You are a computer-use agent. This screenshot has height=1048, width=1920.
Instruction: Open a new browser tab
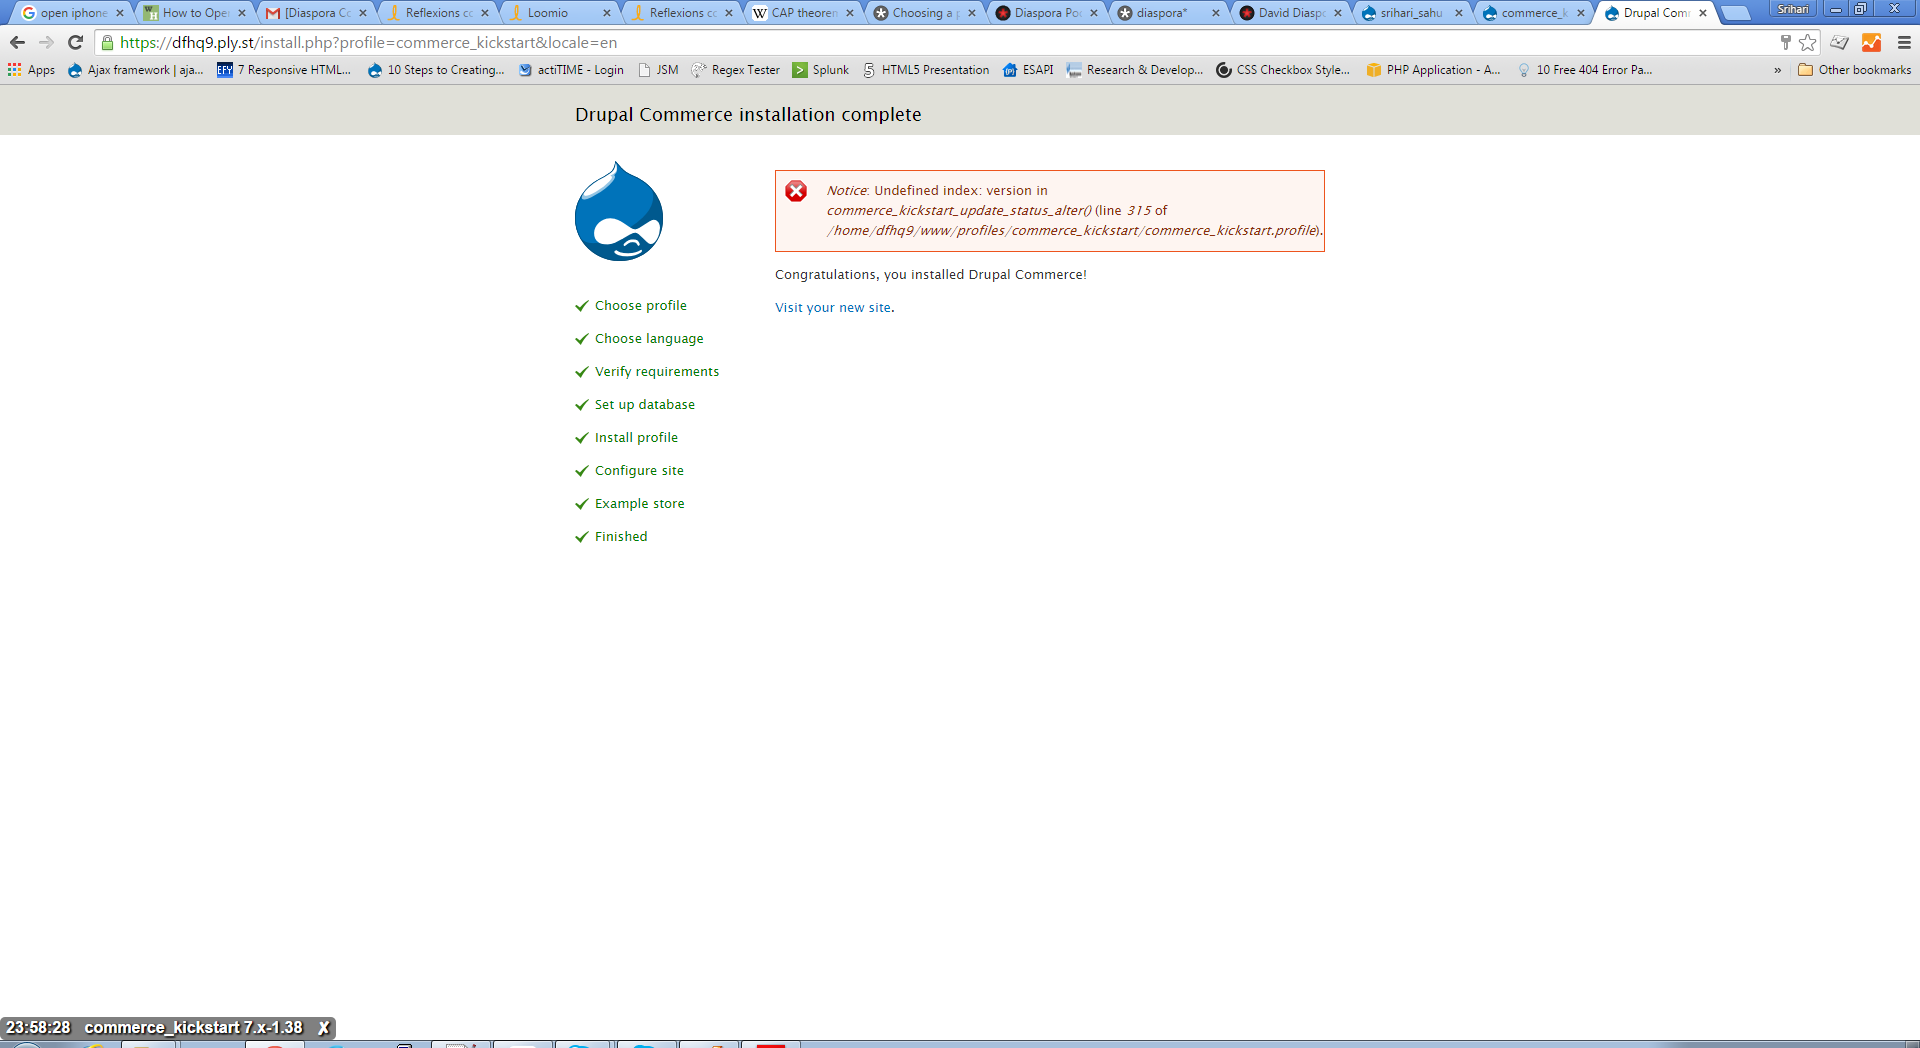1736,13
